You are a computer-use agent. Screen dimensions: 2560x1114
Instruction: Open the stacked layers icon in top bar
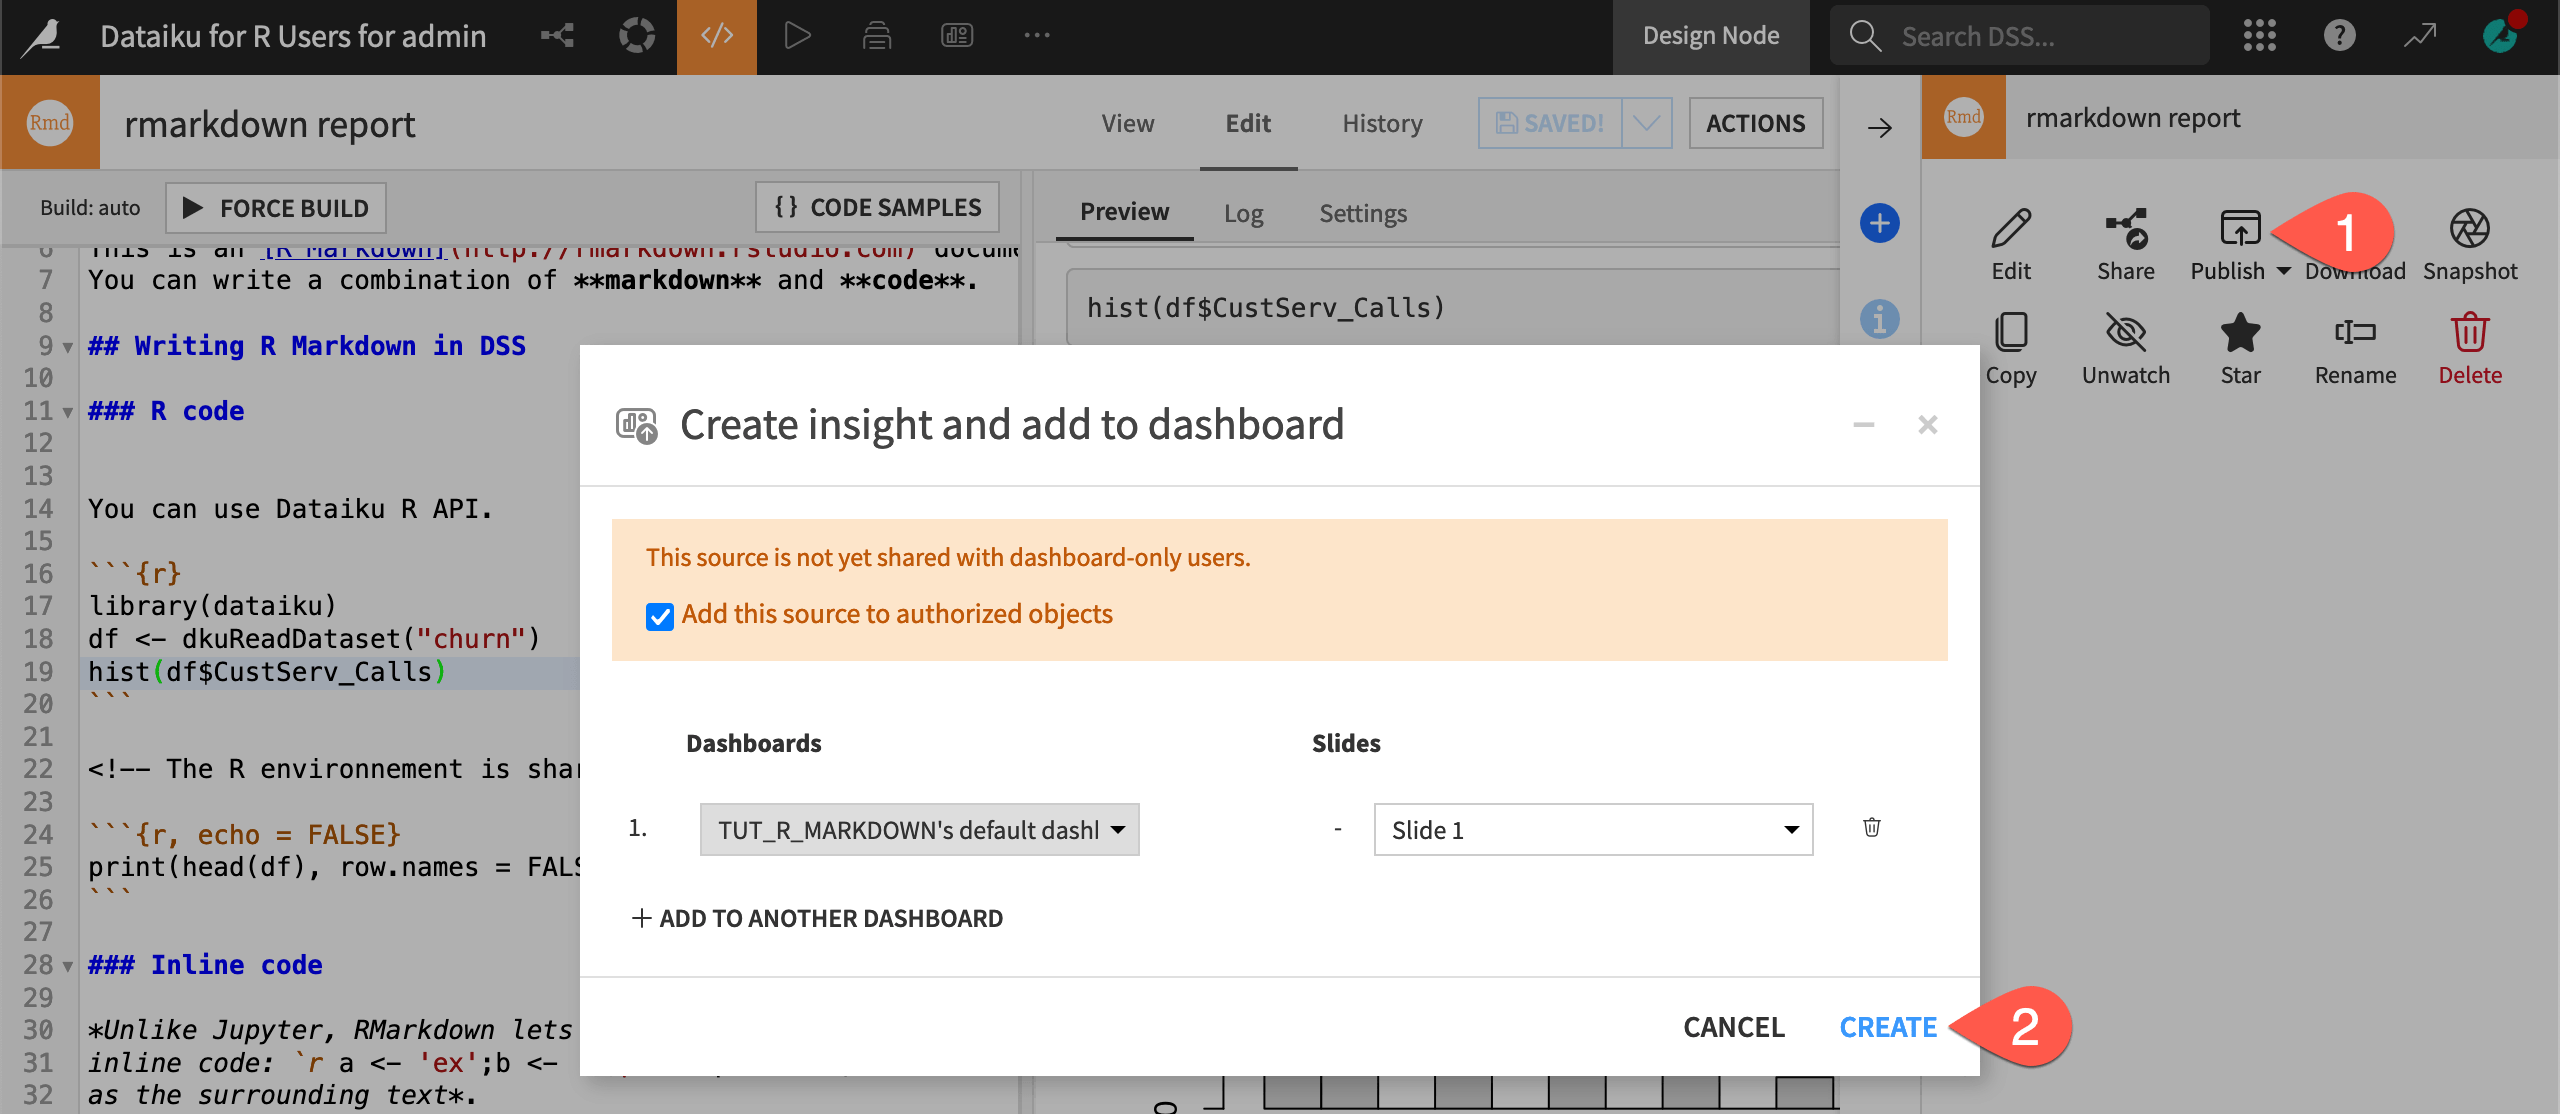pos(877,36)
